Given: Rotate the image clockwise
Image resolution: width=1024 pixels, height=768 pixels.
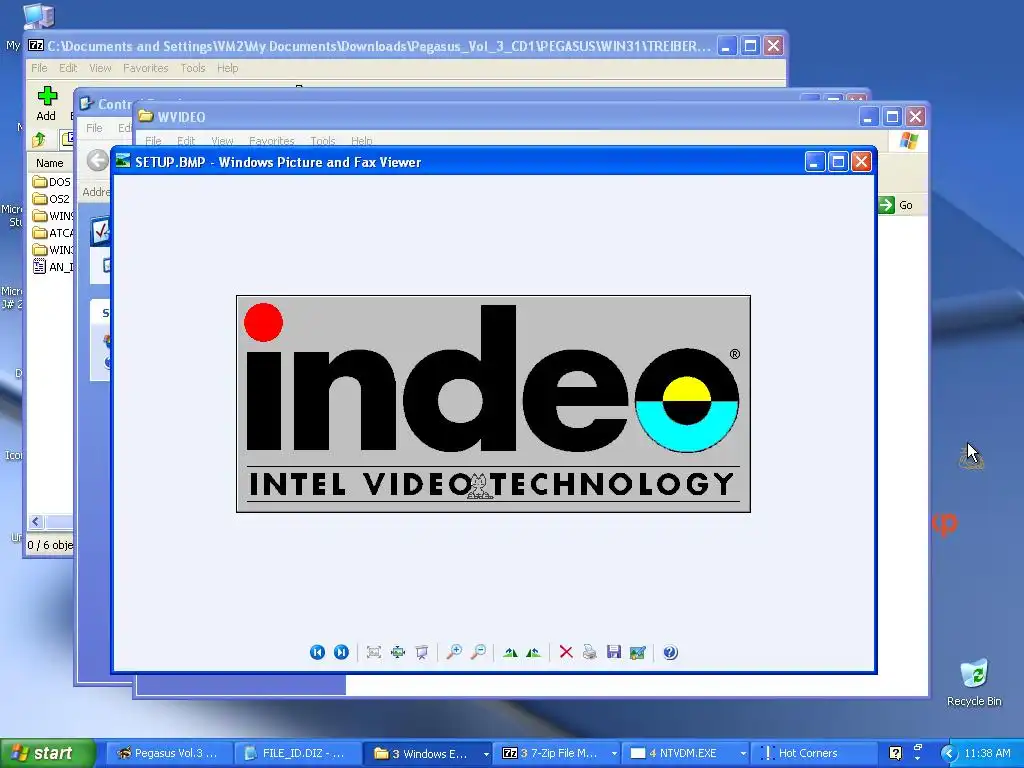Looking at the screenshot, I should coord(510,652).
